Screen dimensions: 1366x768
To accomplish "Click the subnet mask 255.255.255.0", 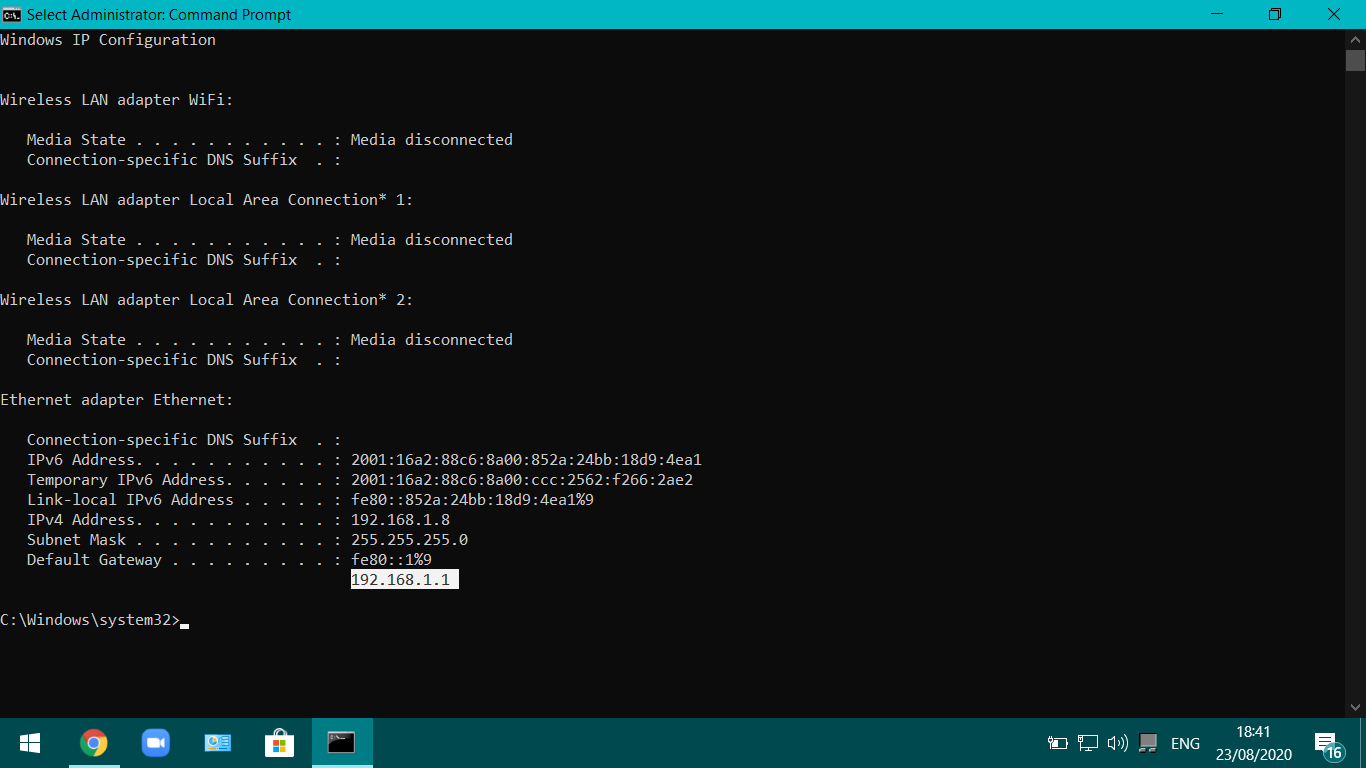I will tap(409, 540).
